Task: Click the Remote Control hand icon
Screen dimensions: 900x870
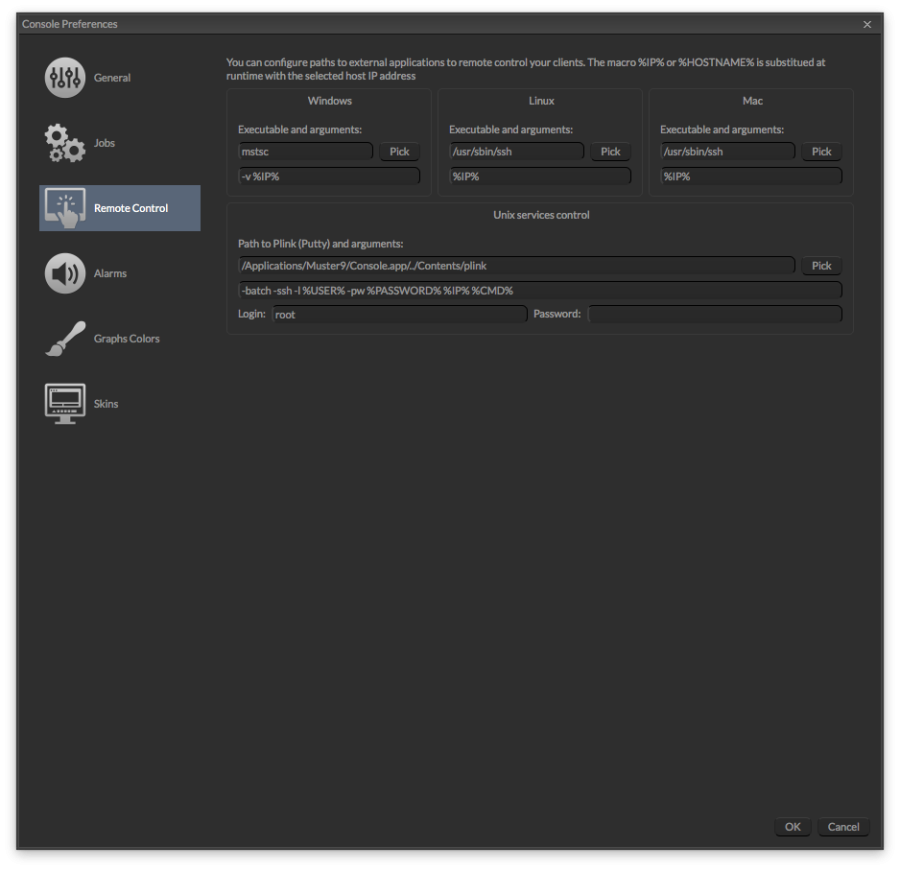Action: 64,207
